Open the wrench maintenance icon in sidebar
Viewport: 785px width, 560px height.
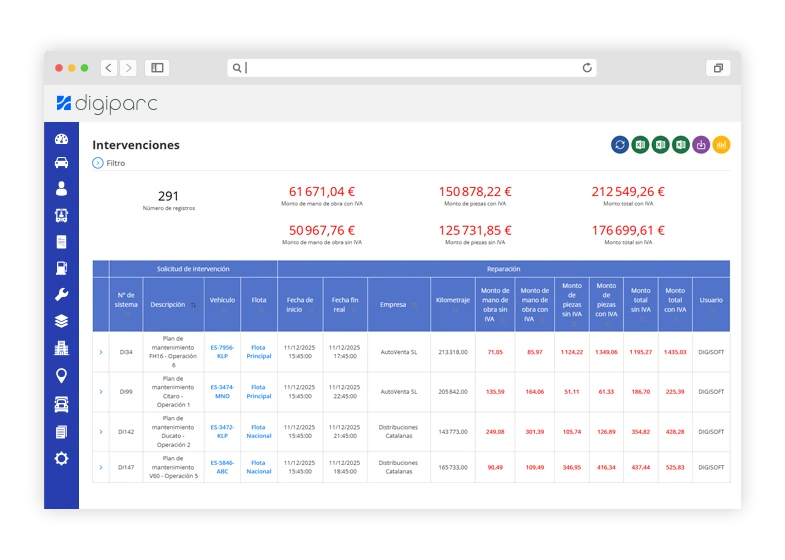point(61,295)
